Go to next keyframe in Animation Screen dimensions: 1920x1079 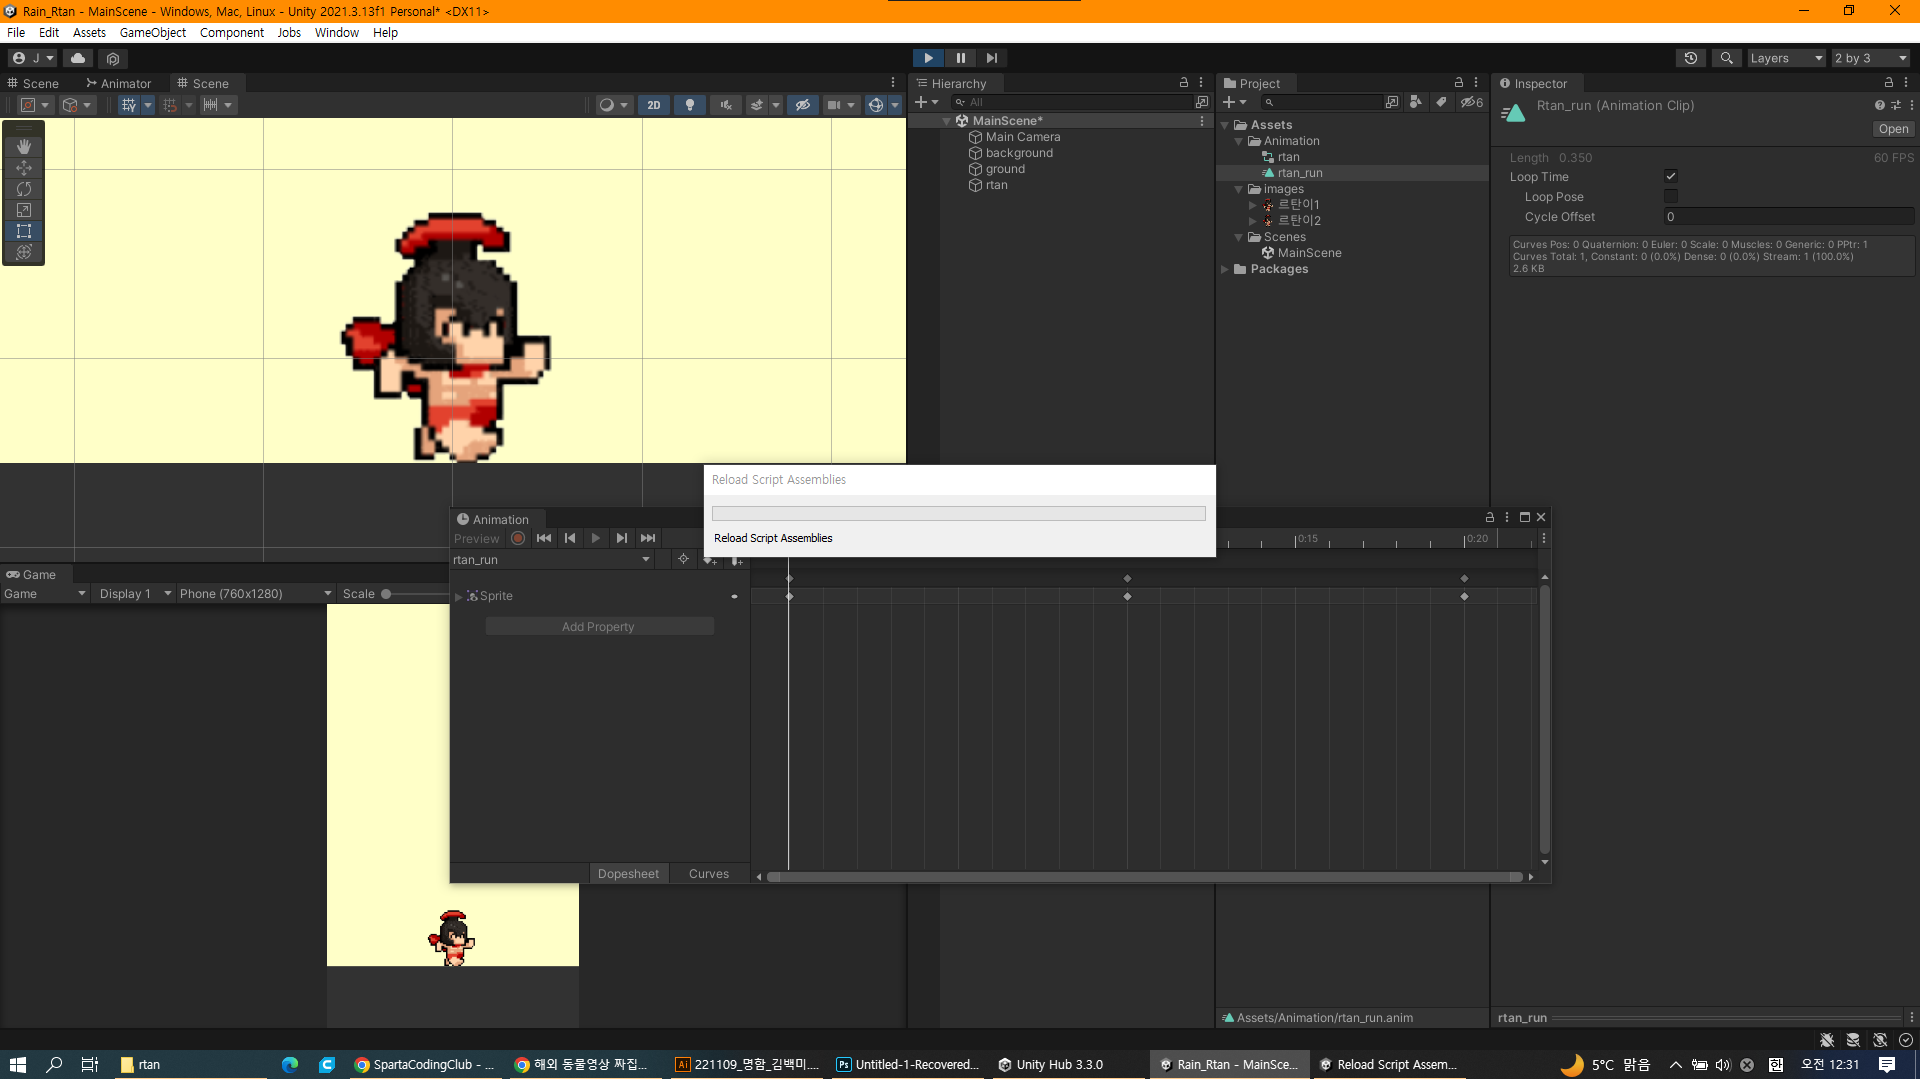[622, 538]
